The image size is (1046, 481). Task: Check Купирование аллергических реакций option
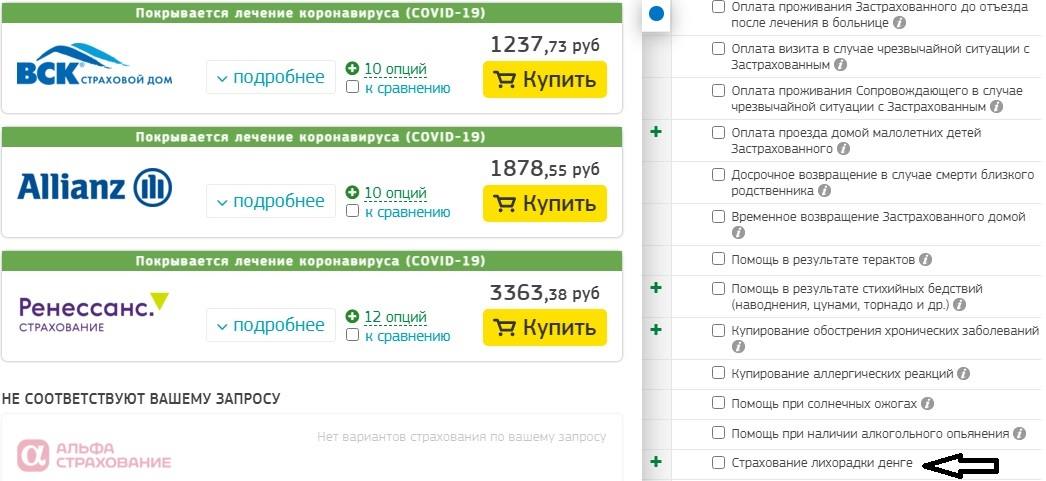click(x=718, y=373)
